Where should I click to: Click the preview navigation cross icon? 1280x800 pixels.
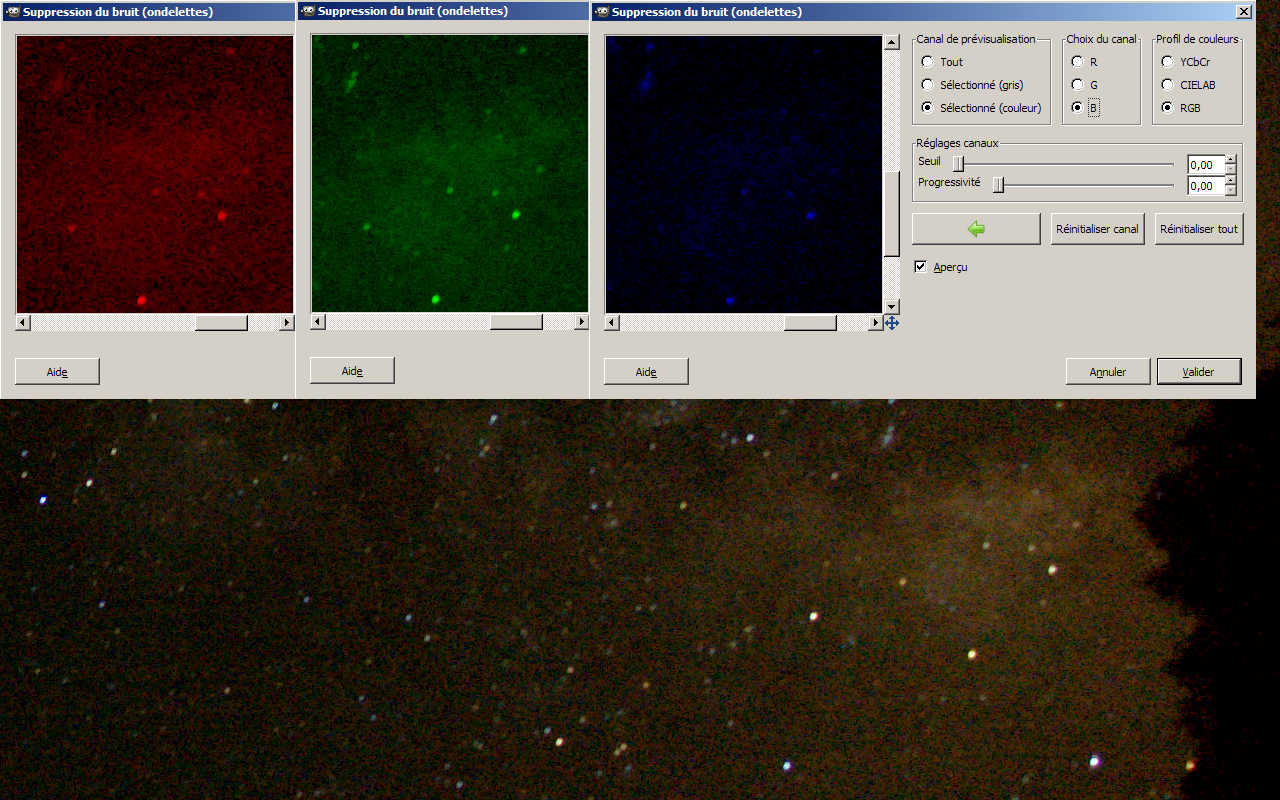click(x=891, y=323)
